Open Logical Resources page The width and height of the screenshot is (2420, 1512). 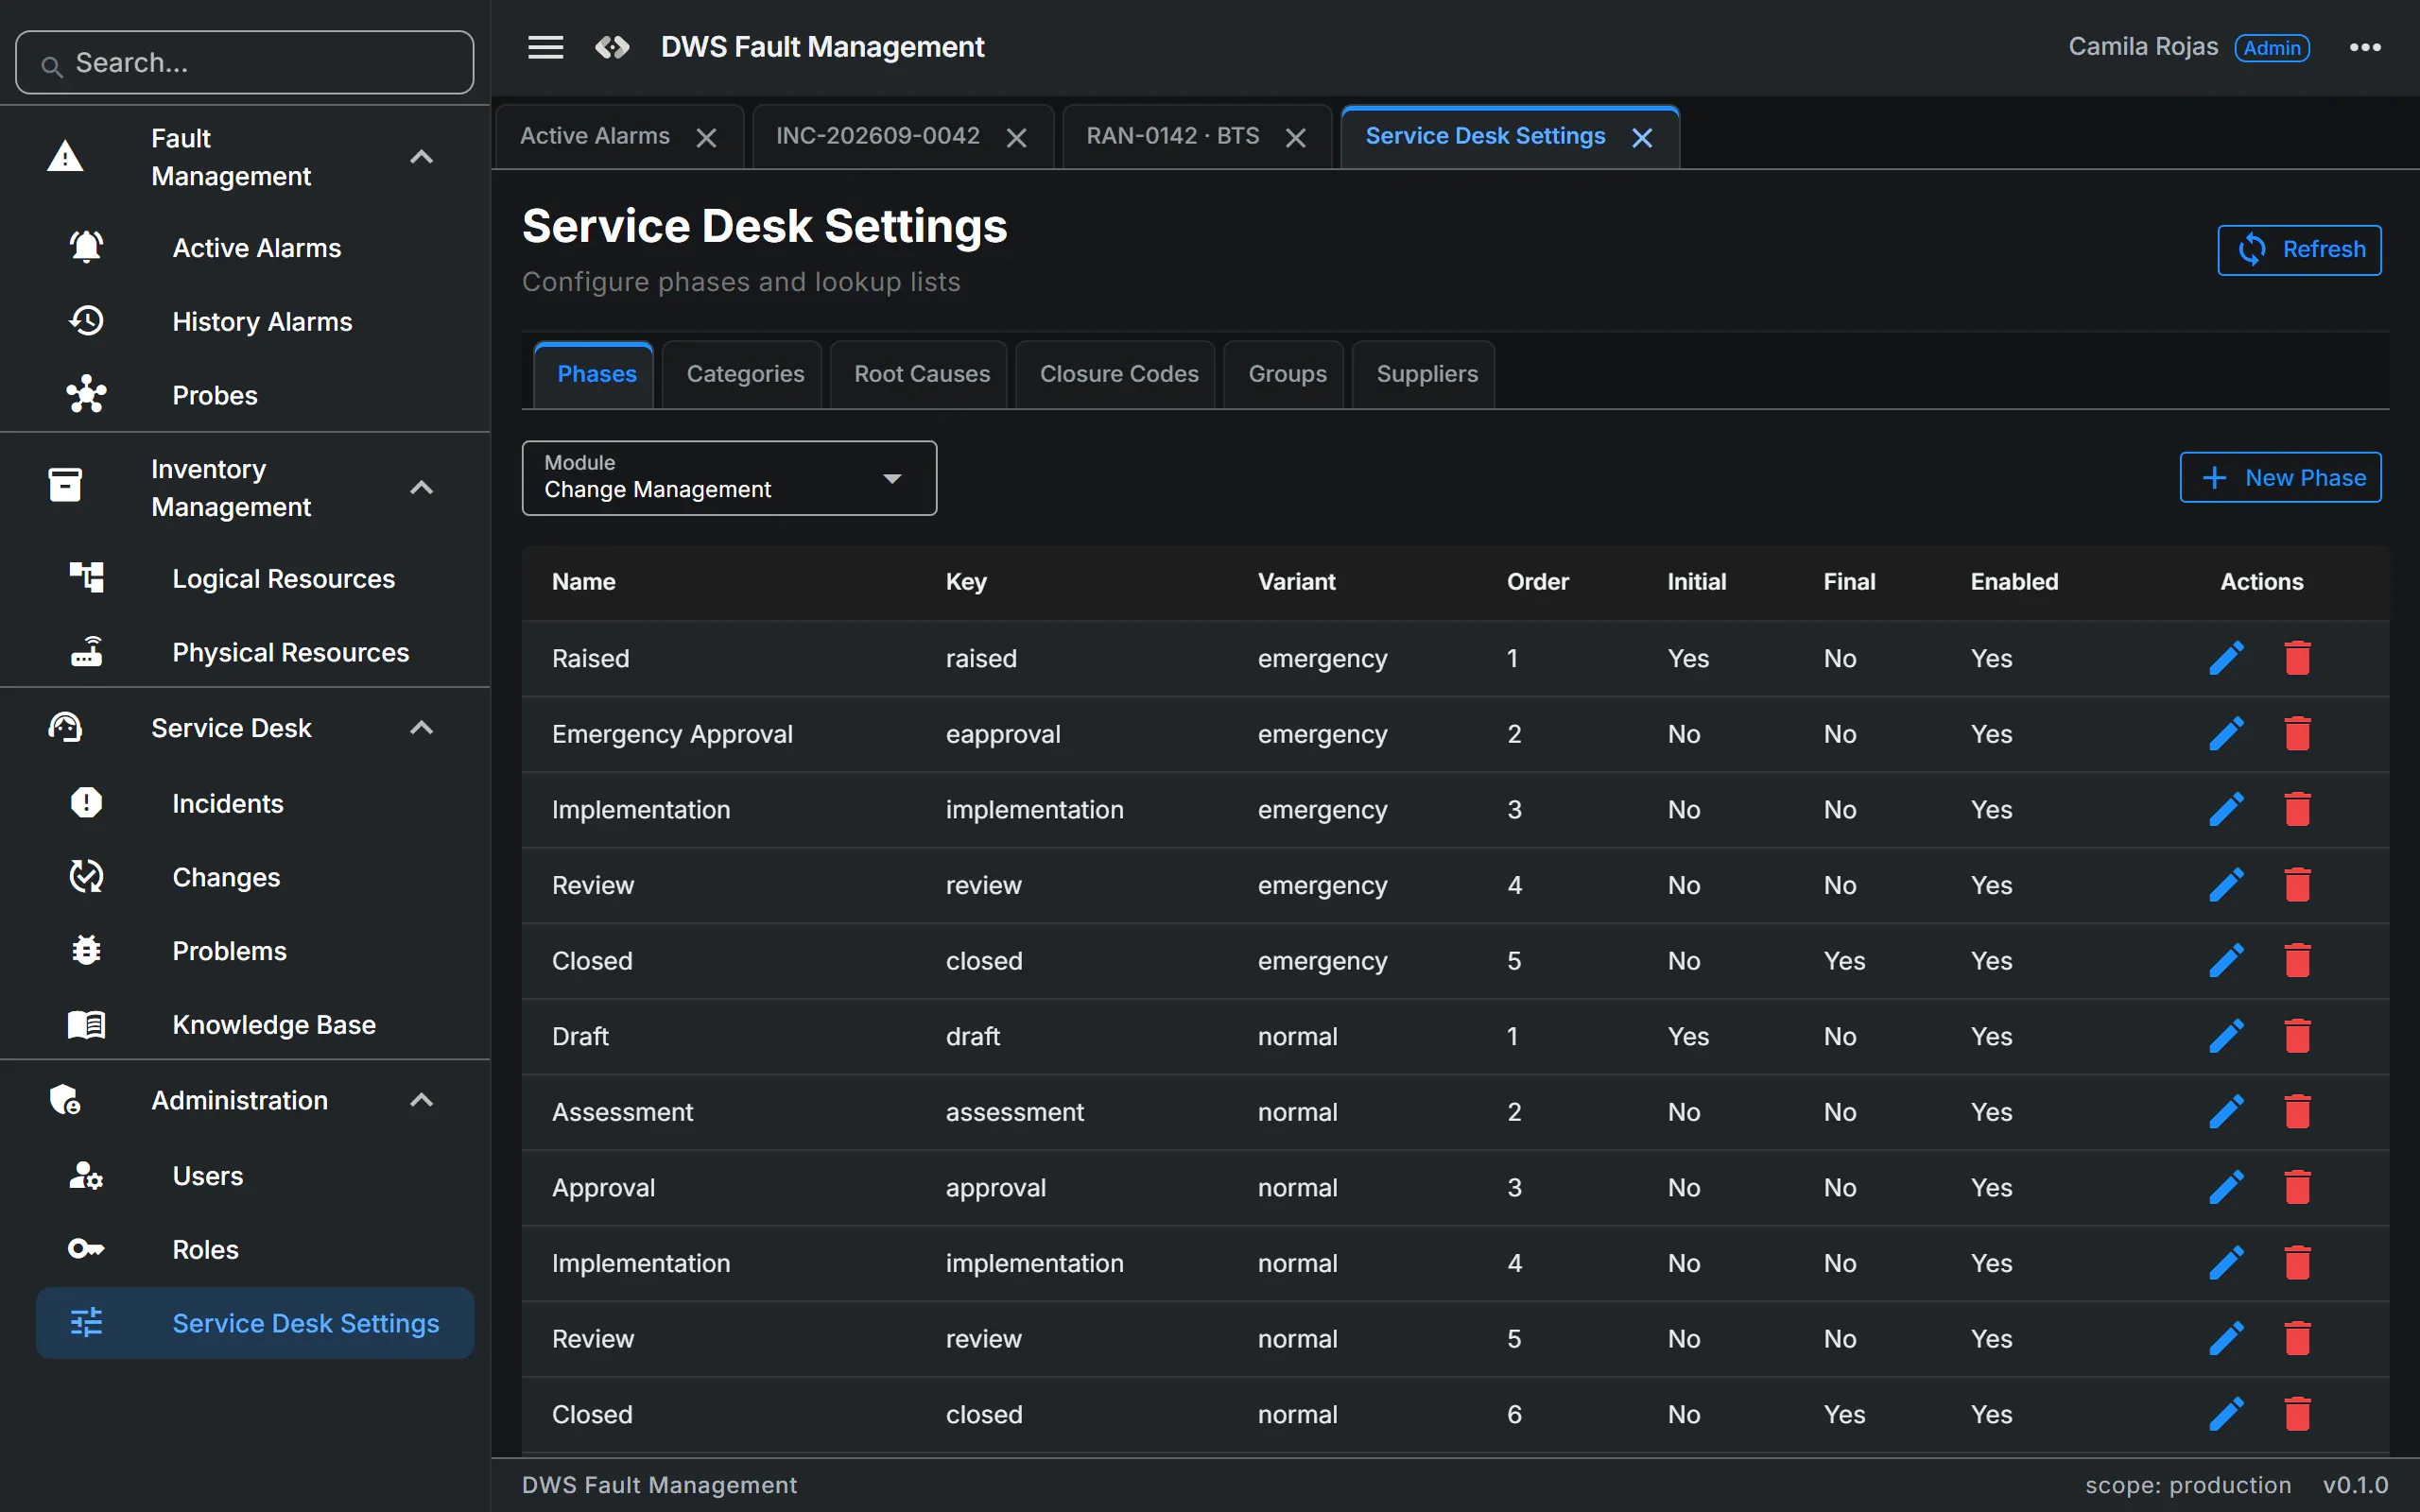[255, 579]
